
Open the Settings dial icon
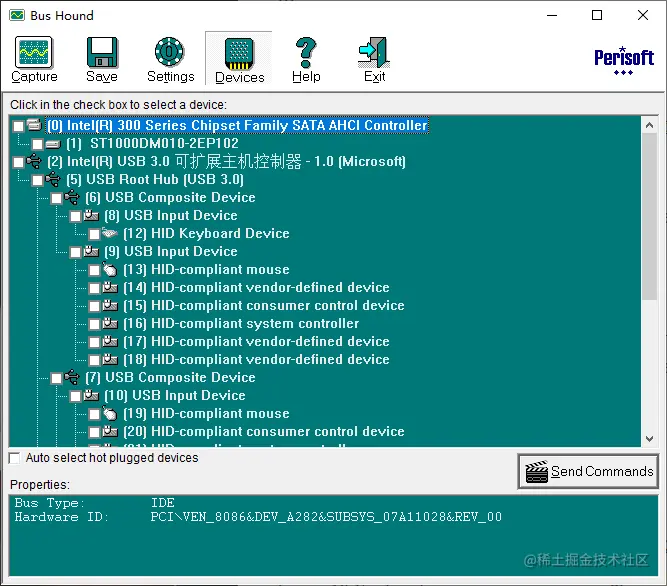coord(169,52)
